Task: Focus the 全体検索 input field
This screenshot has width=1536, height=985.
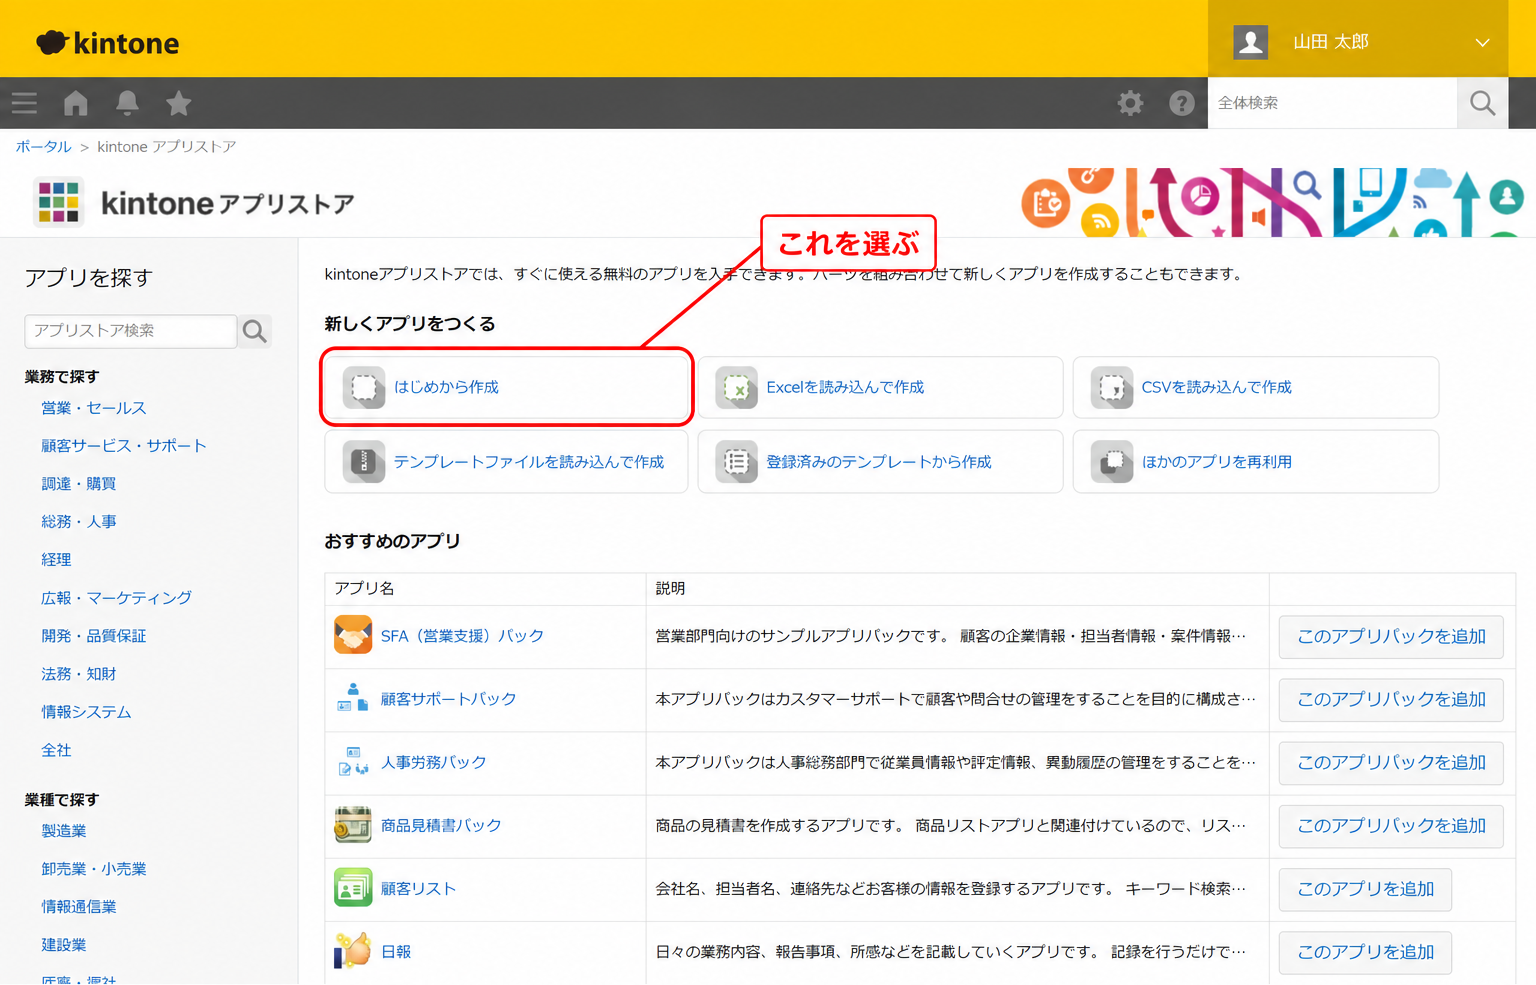Action: [x=1332, y=103]
